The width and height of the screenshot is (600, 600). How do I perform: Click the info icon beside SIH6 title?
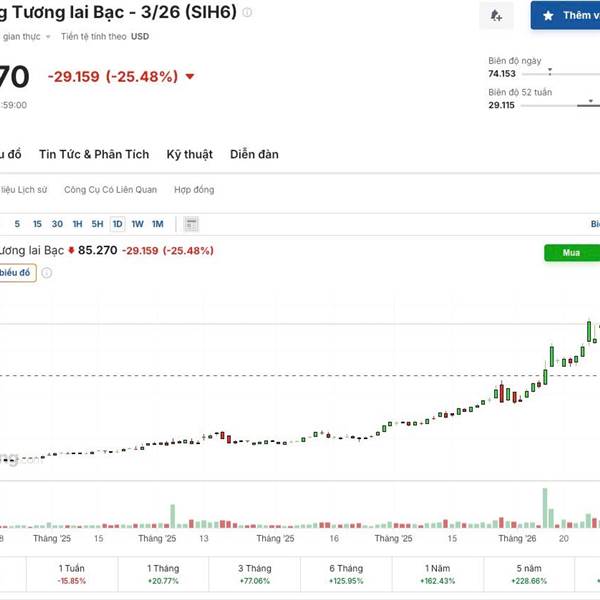click(x=247, y=12)
